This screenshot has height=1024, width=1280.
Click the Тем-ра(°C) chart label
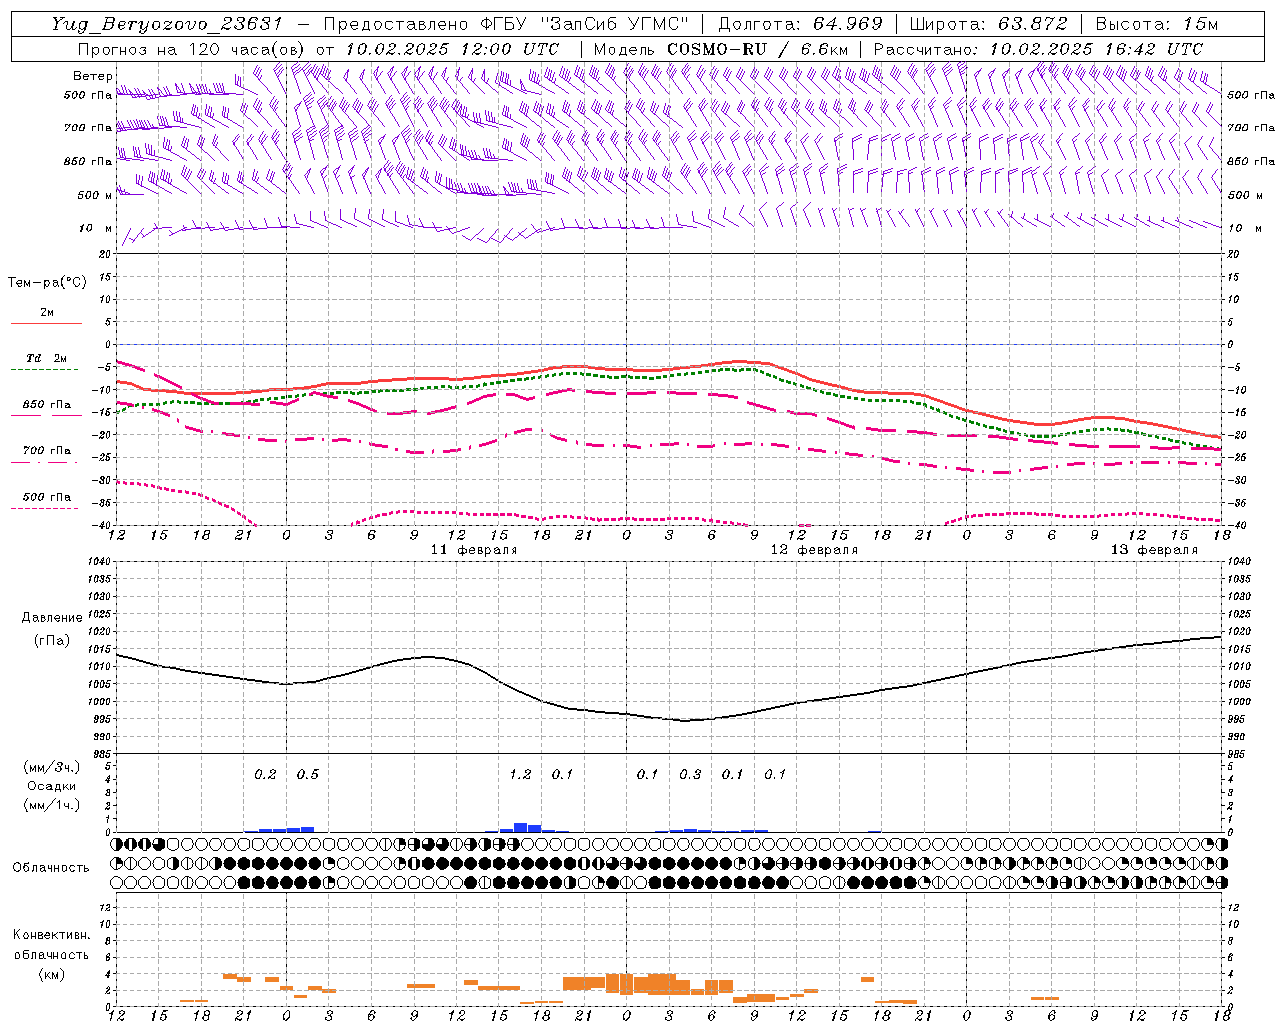pyautogui.click(x=47, y=283)
